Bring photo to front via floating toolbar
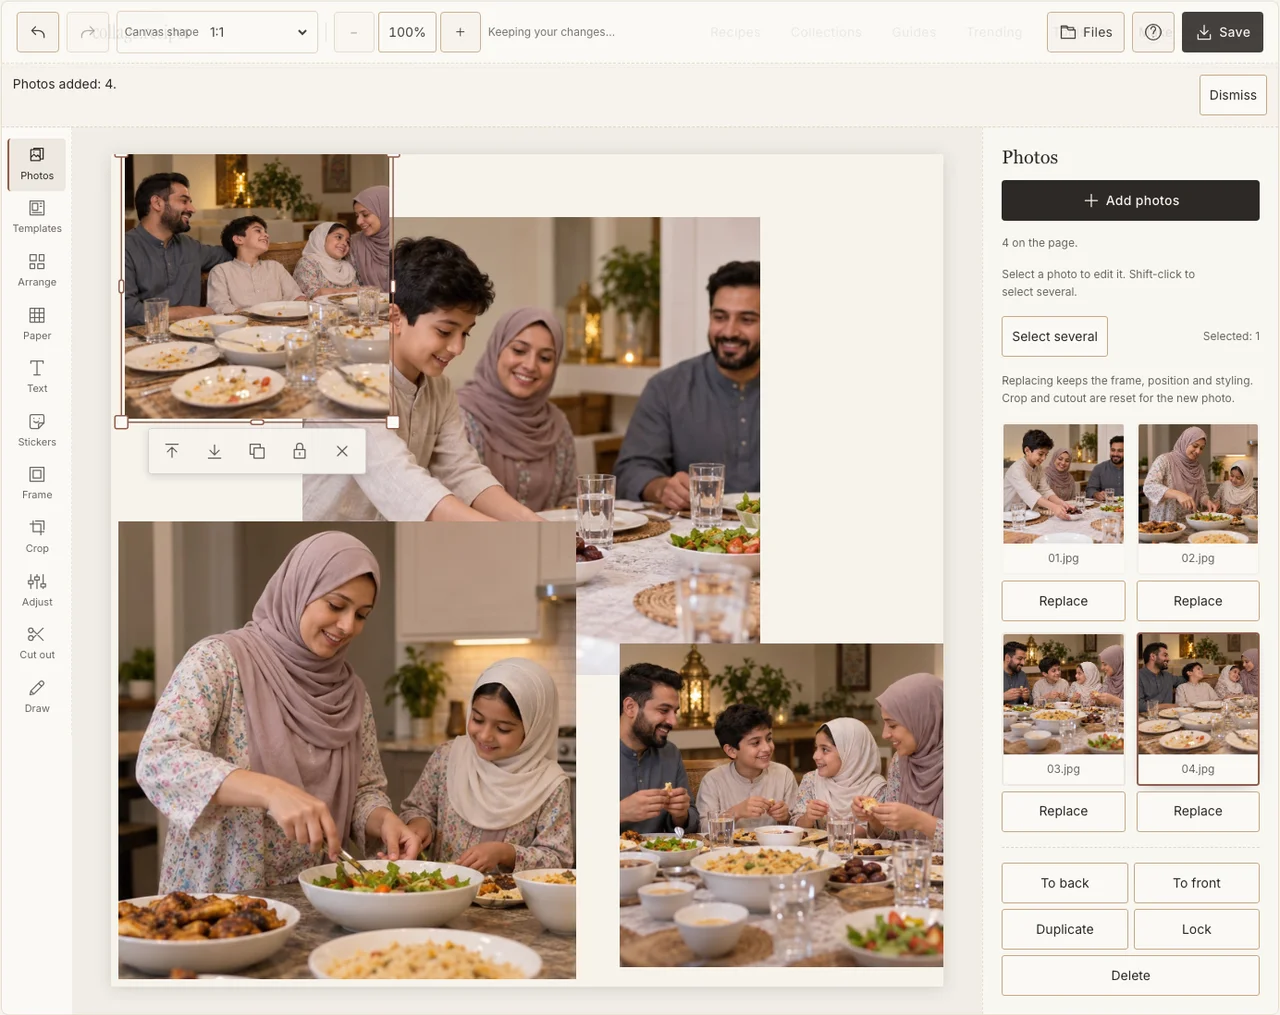The image size is (1280, 1015). tap(172, 451)
